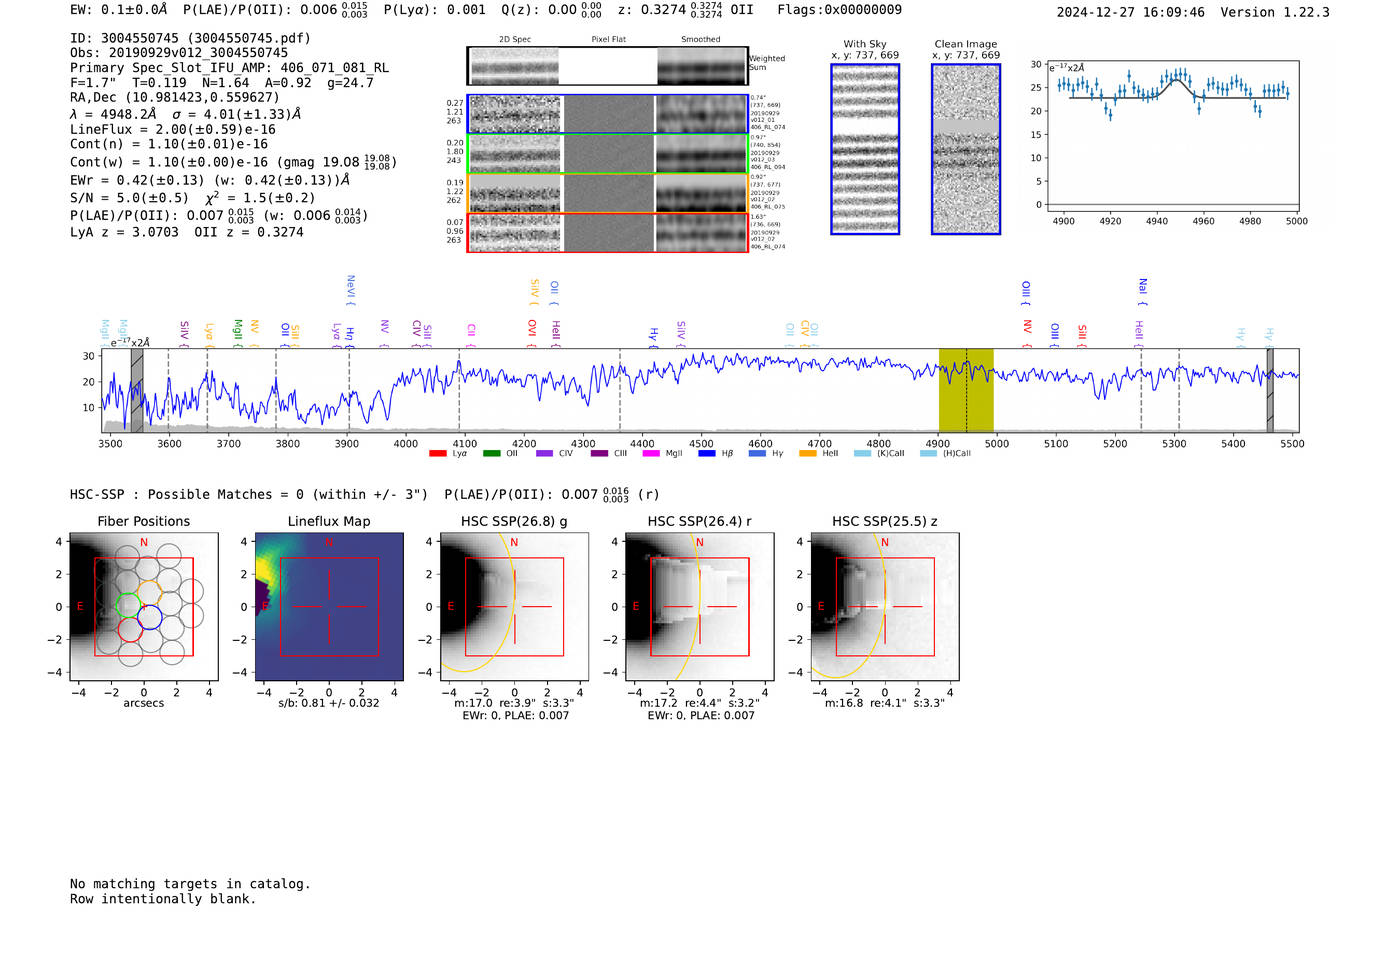Select the green fiber circle in Fiber Positions

click(x=128, y=605)
